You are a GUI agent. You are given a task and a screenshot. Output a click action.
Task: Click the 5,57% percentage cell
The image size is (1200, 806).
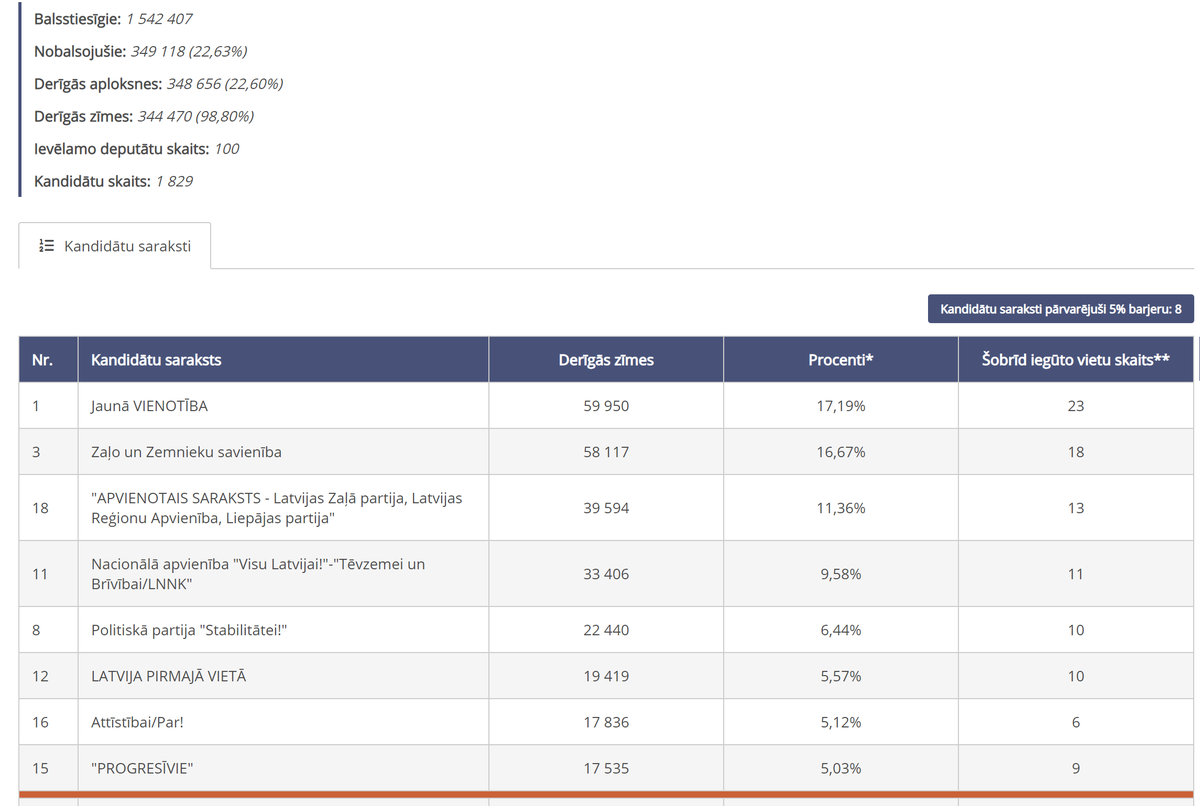[841, 676]
